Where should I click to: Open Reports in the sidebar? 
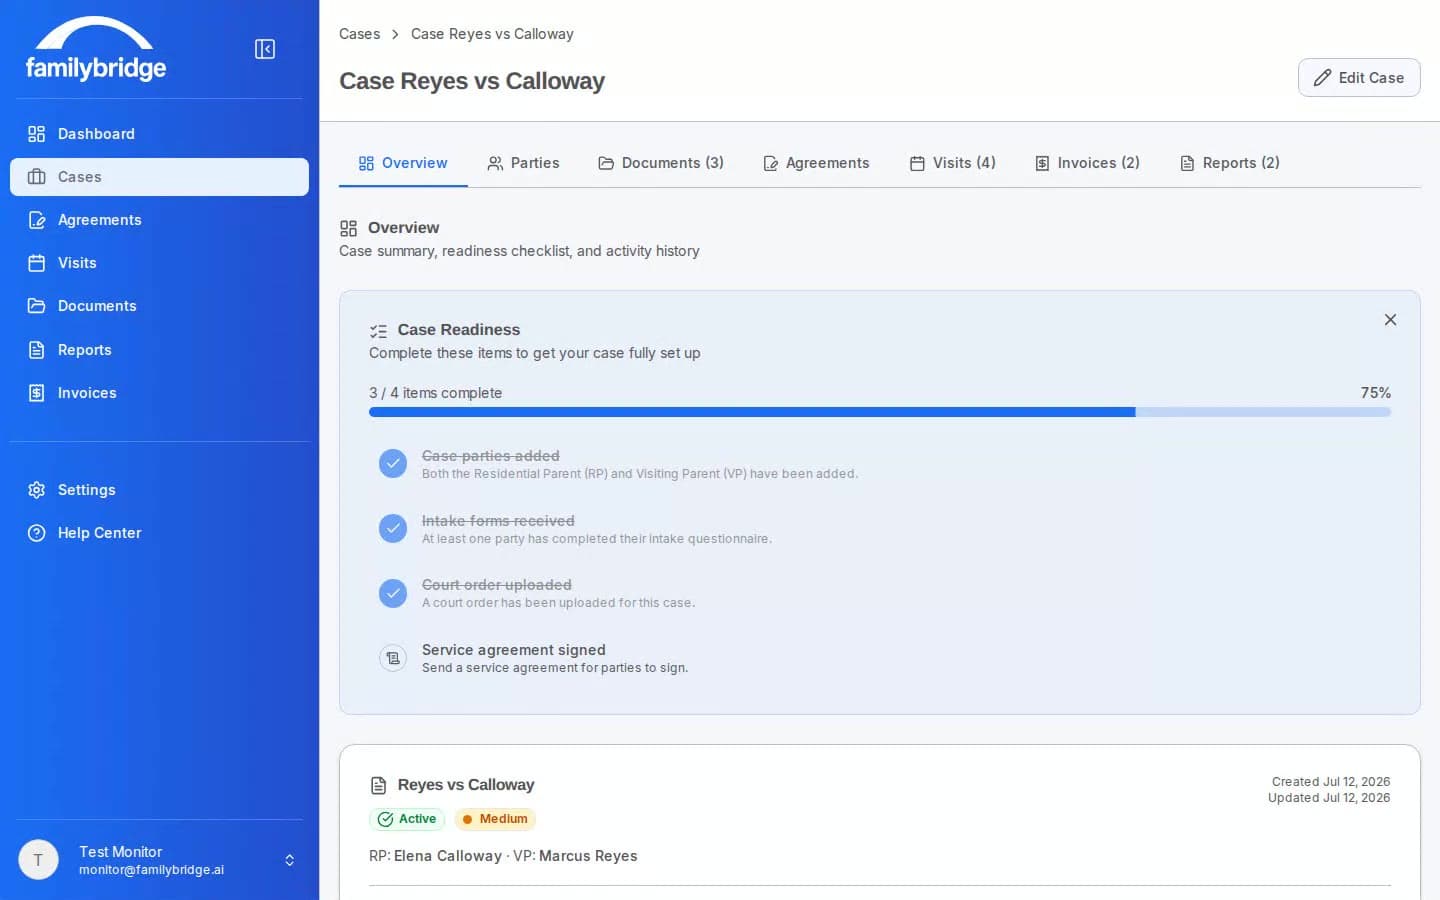159,350
